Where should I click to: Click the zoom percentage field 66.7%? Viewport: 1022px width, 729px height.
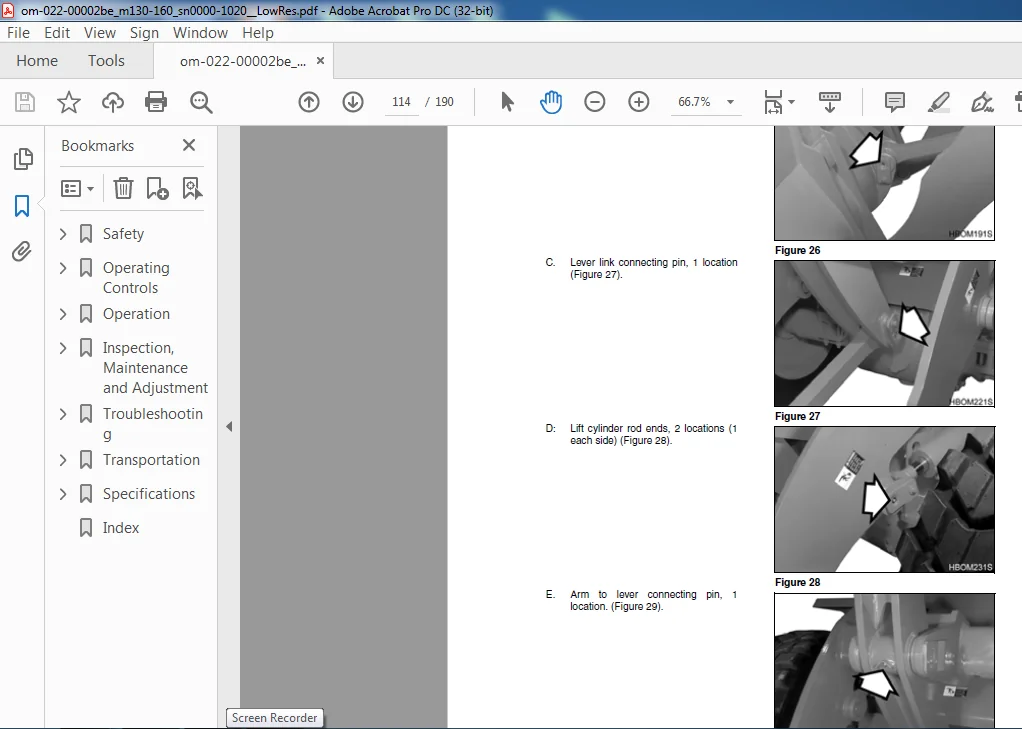coord(694,102)
